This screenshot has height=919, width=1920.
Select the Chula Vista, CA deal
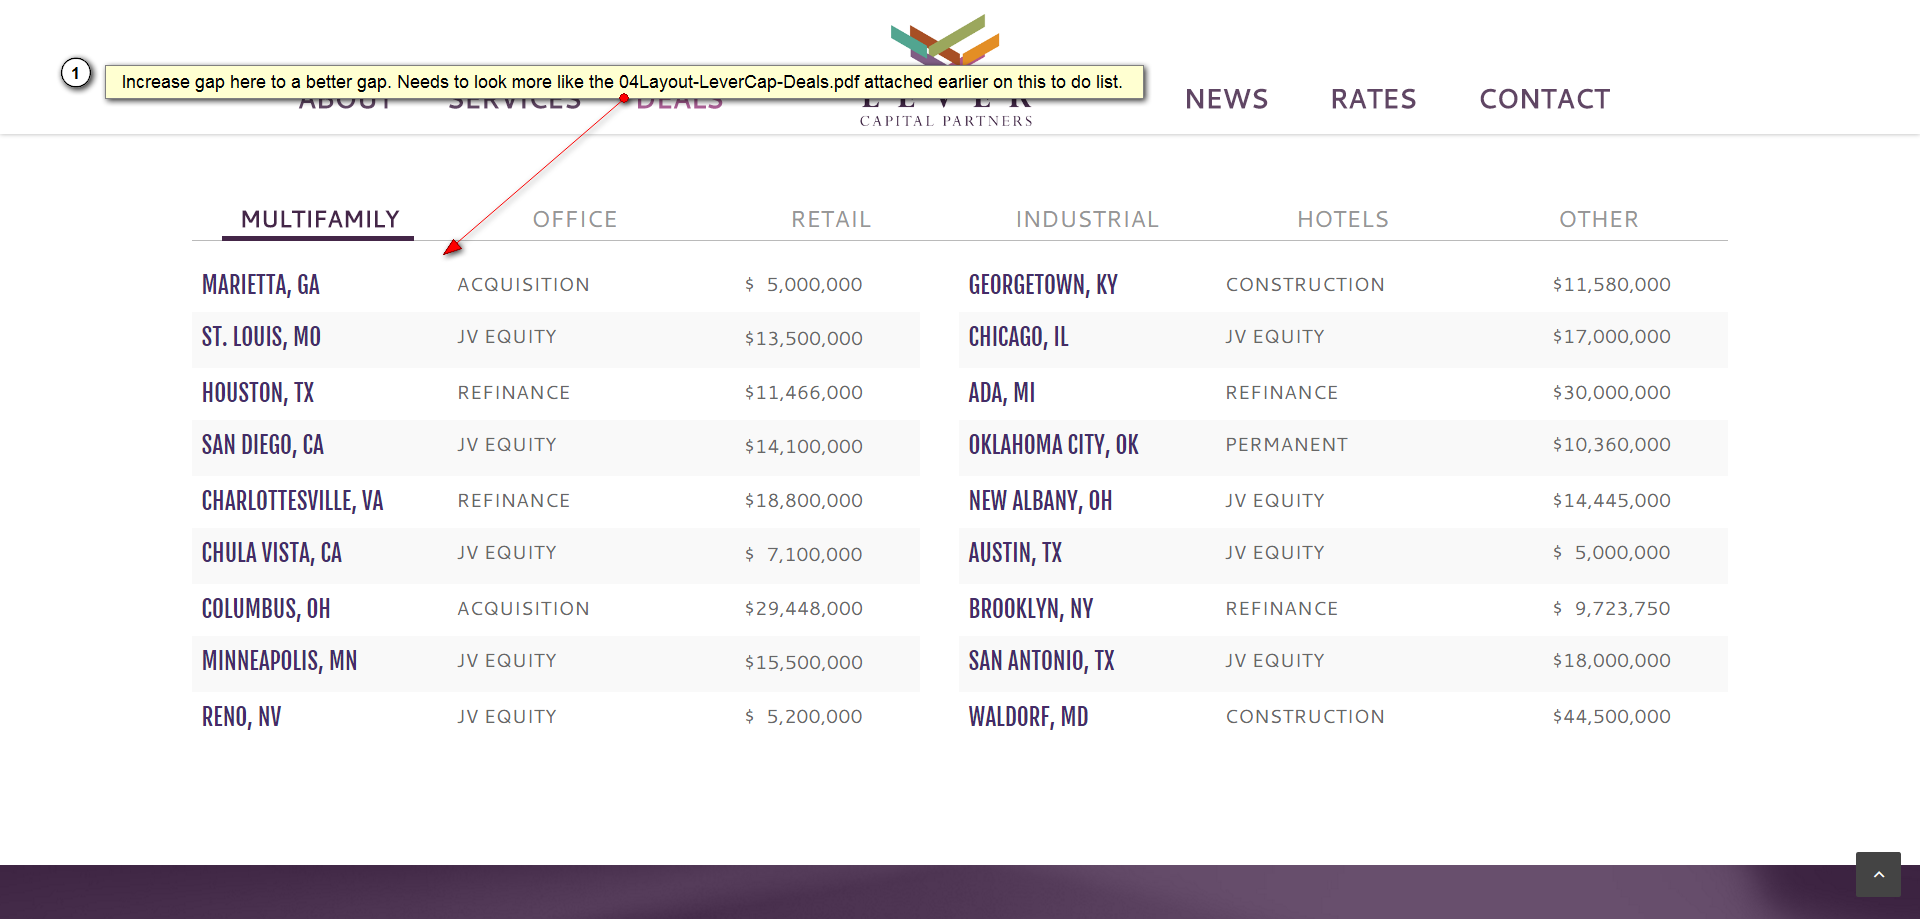point(272,553)
